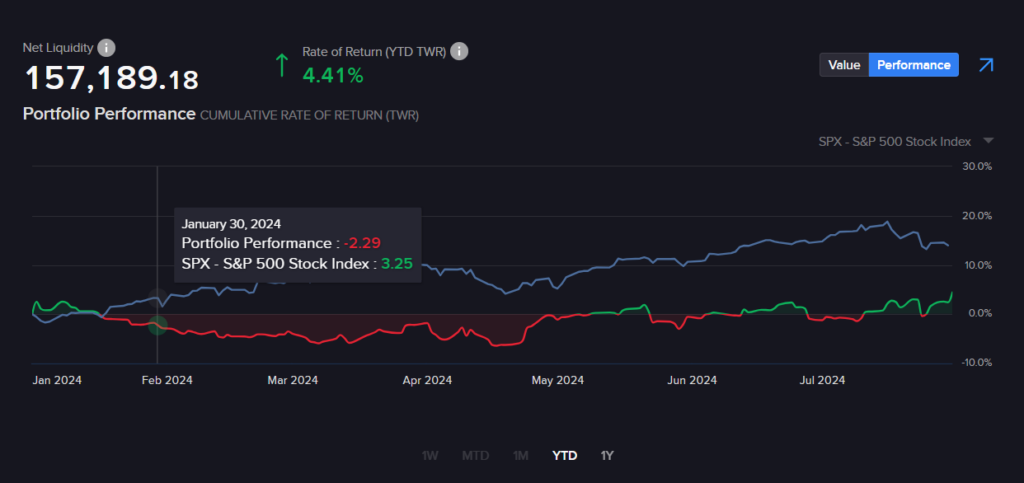Select the Performance view toggle
Viewport: 1024px width, 483px height.
[x=913, y=65]
